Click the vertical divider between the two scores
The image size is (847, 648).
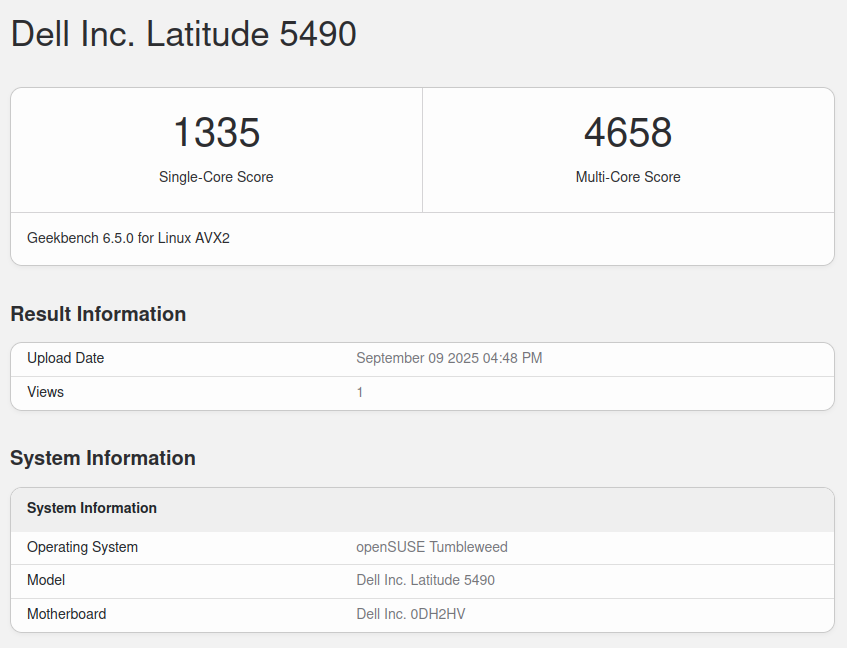pos(422,150)
